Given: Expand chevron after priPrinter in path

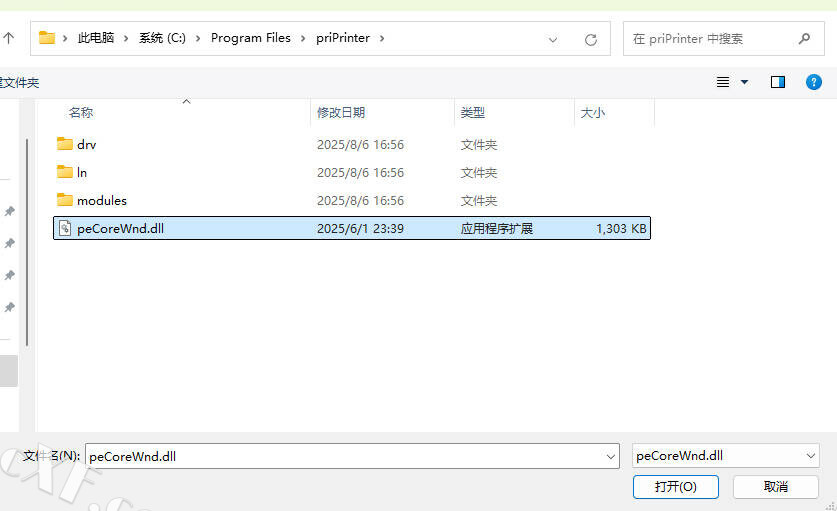Looking at the screenshot, I should pyautogui.click(x=382, y=38).
